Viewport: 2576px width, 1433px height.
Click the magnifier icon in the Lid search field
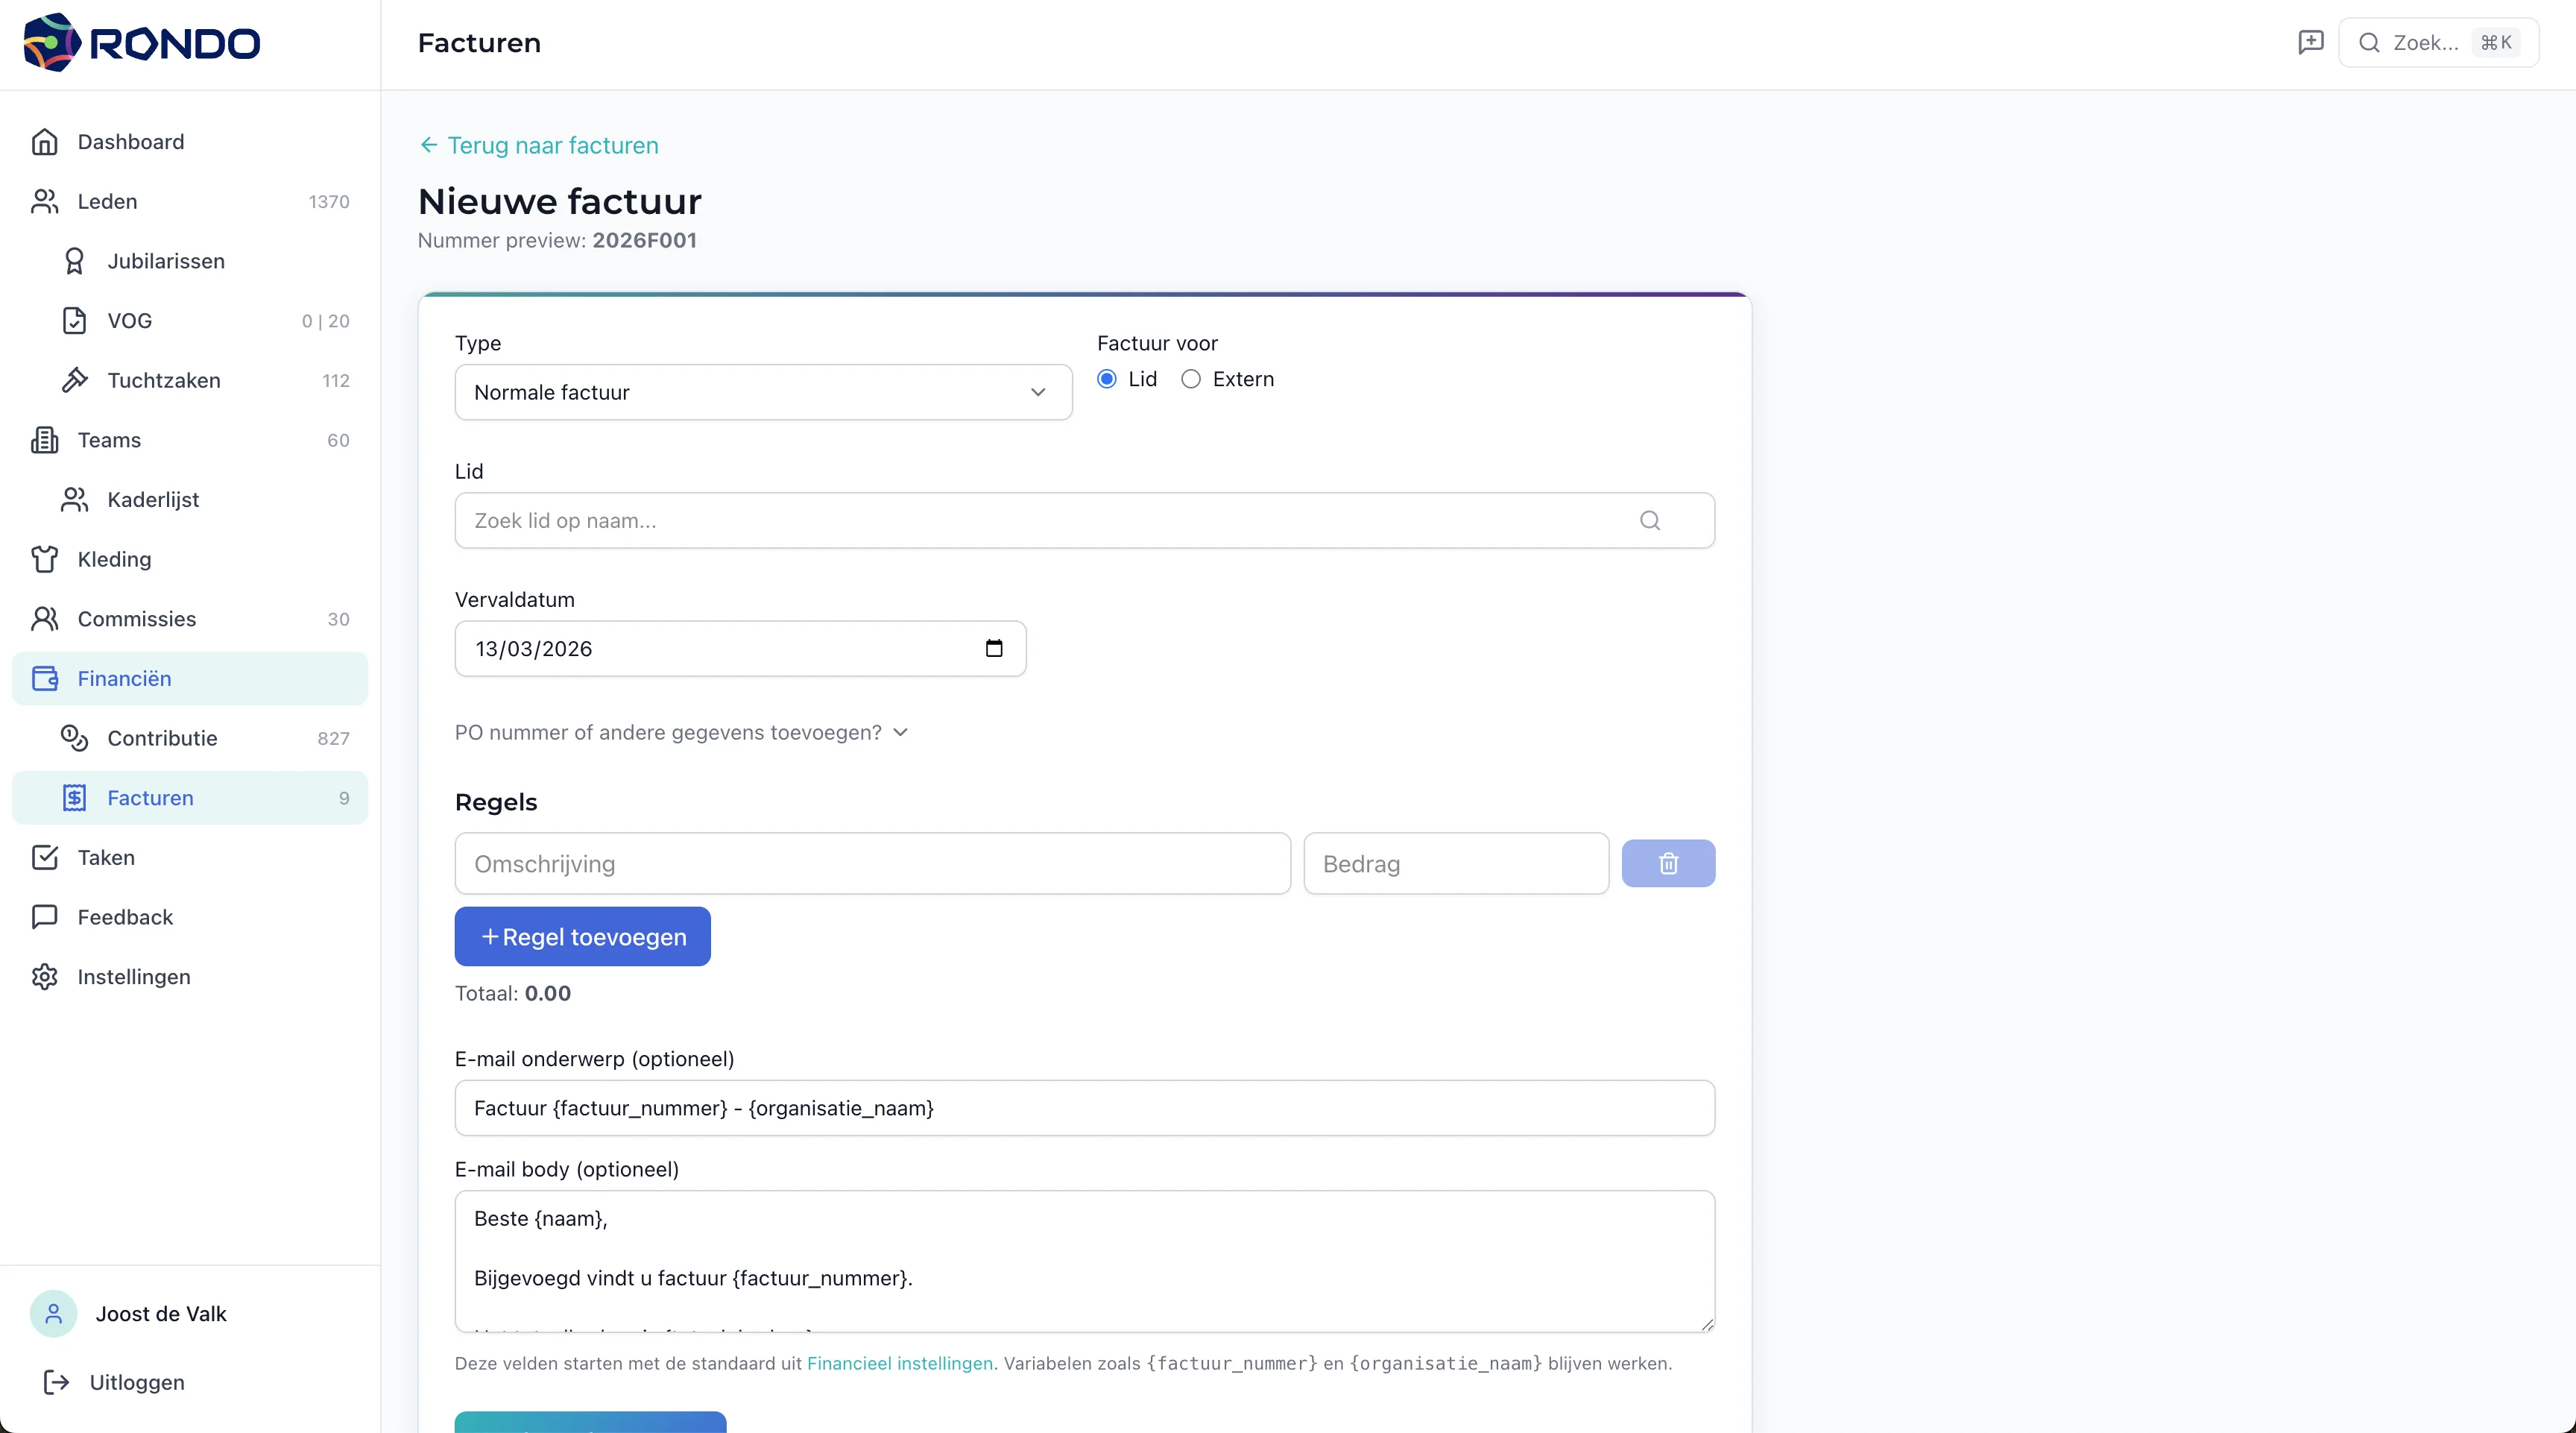pyautogui.click(x=1650, y=520)
